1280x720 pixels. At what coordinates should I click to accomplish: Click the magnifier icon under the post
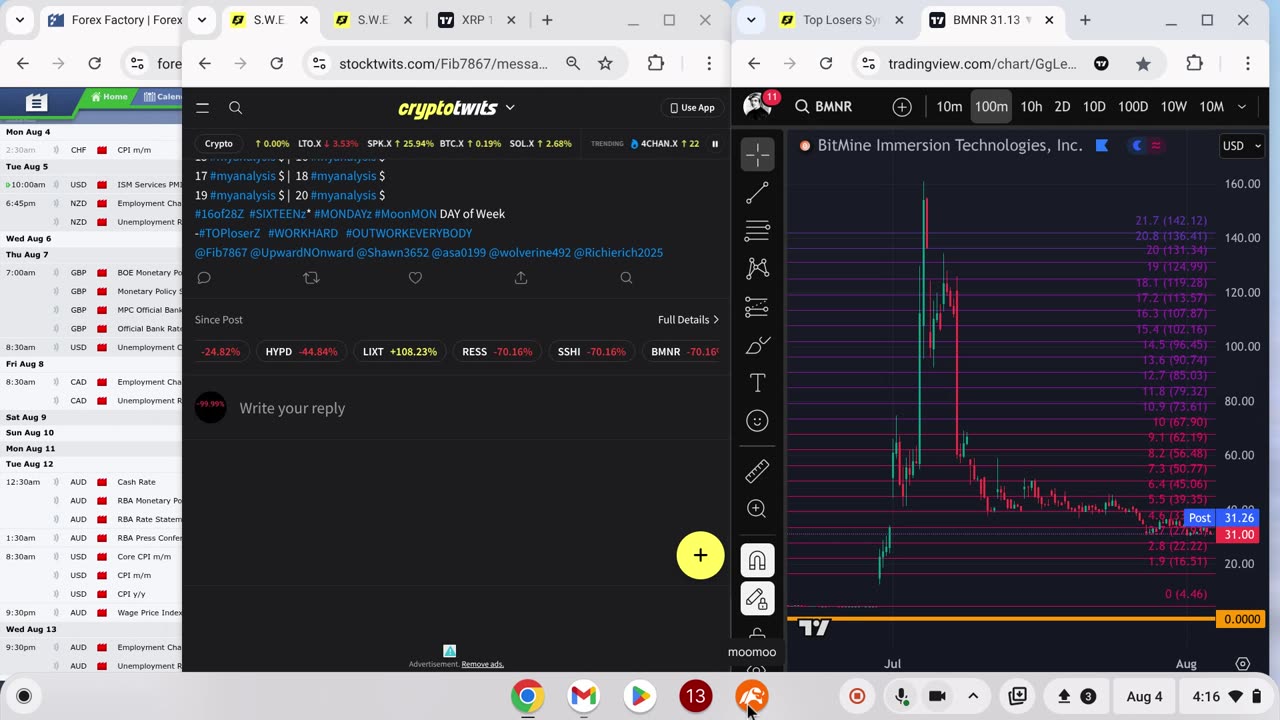[x=626, y=278]
